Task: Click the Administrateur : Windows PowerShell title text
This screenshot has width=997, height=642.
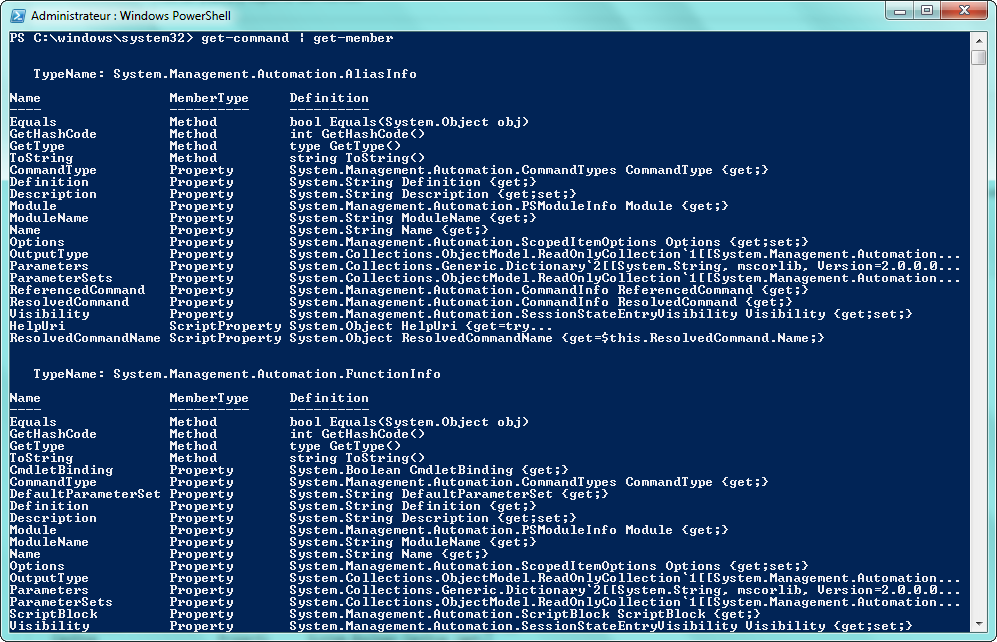Action: pos(117,16)
